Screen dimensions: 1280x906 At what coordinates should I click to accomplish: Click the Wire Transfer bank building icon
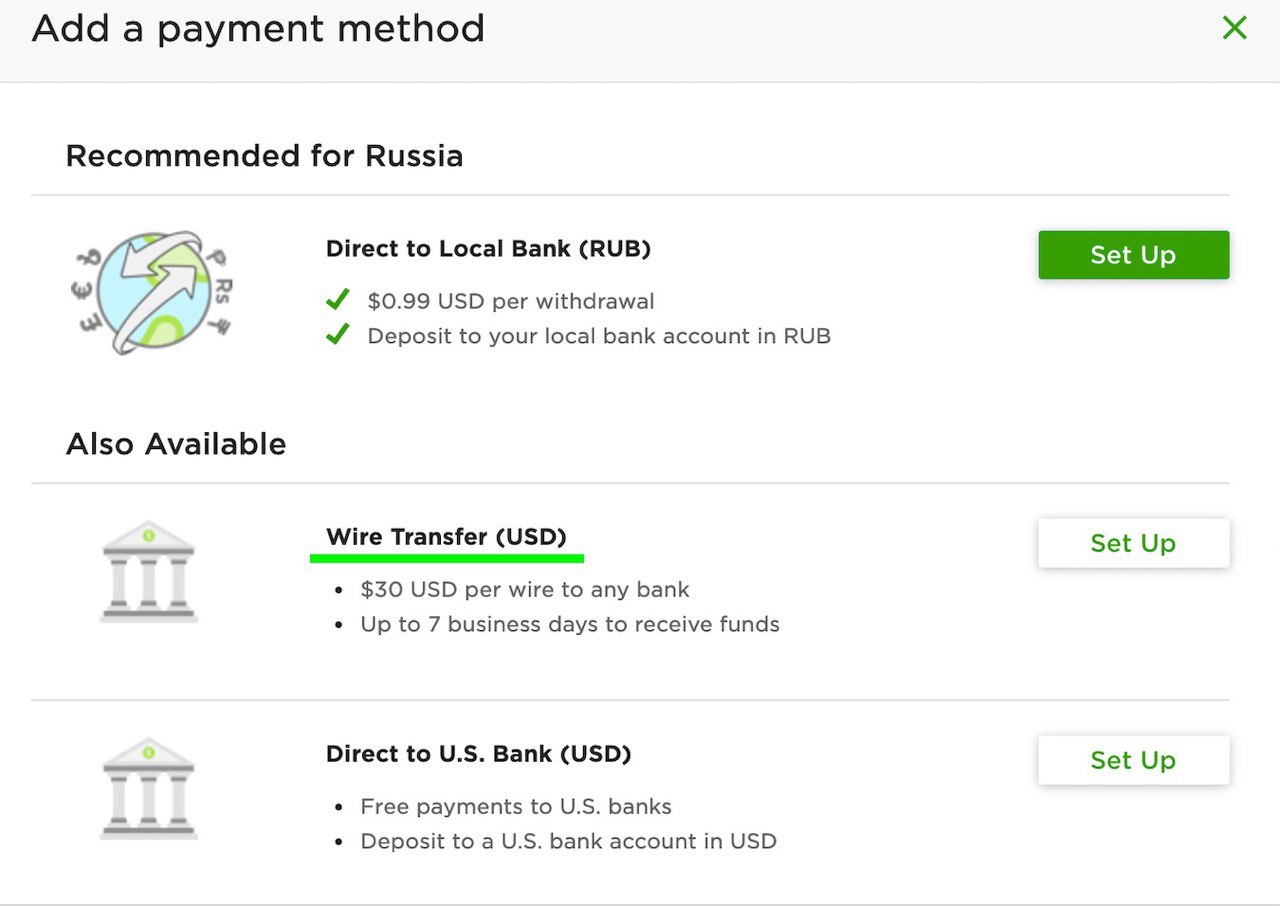click(148, 571)
